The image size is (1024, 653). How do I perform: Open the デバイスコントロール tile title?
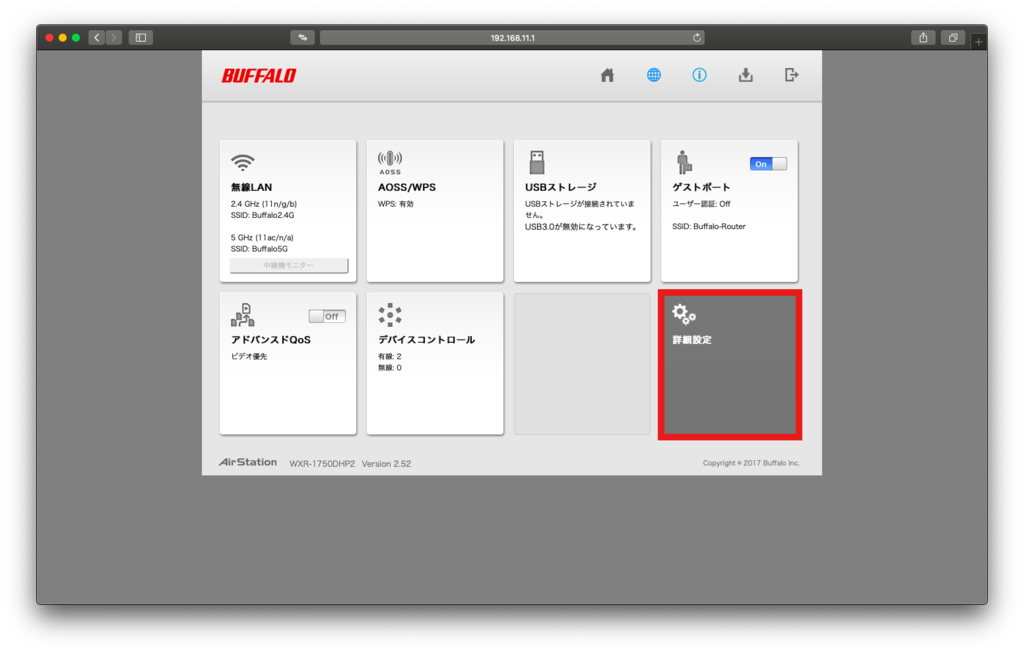tap(426, 340)
